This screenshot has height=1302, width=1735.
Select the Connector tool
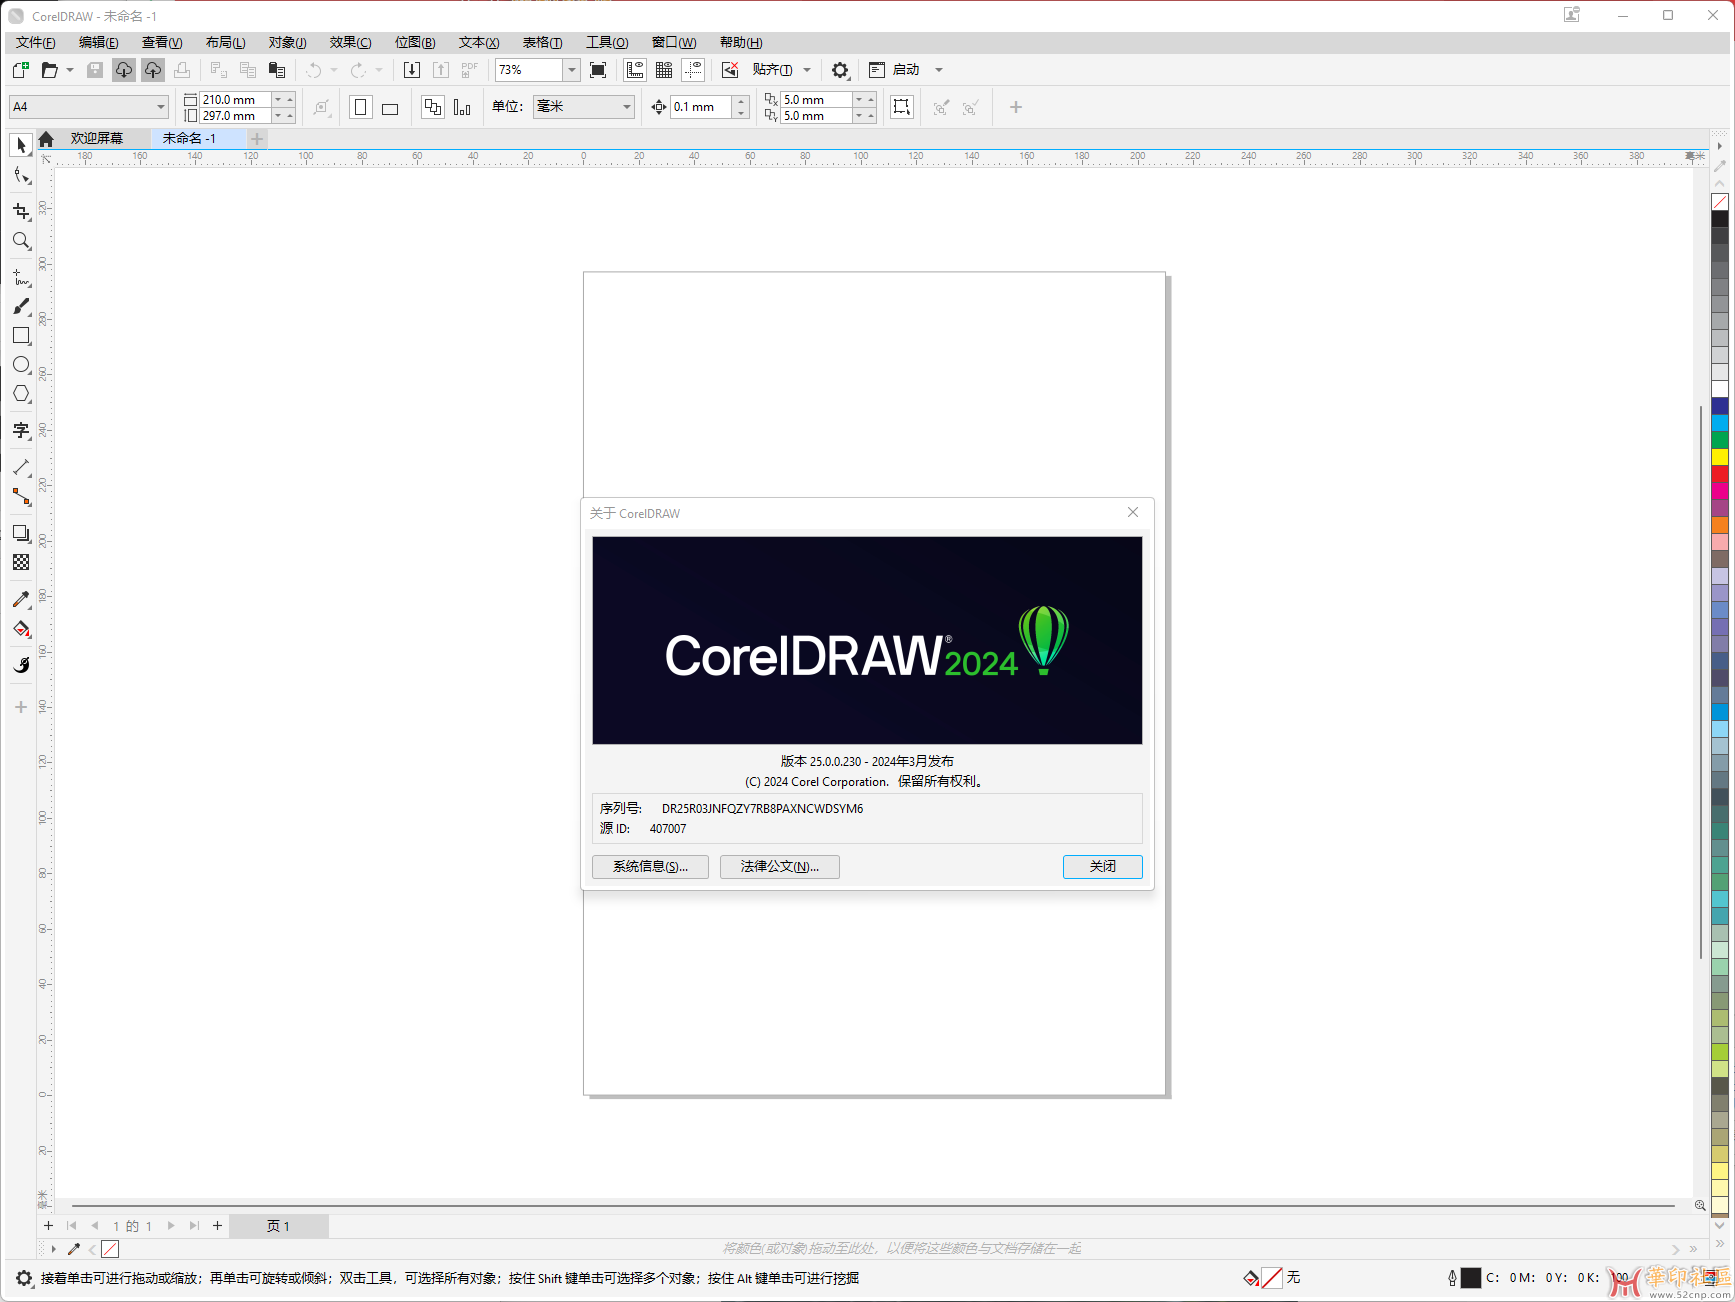[21, 497]
